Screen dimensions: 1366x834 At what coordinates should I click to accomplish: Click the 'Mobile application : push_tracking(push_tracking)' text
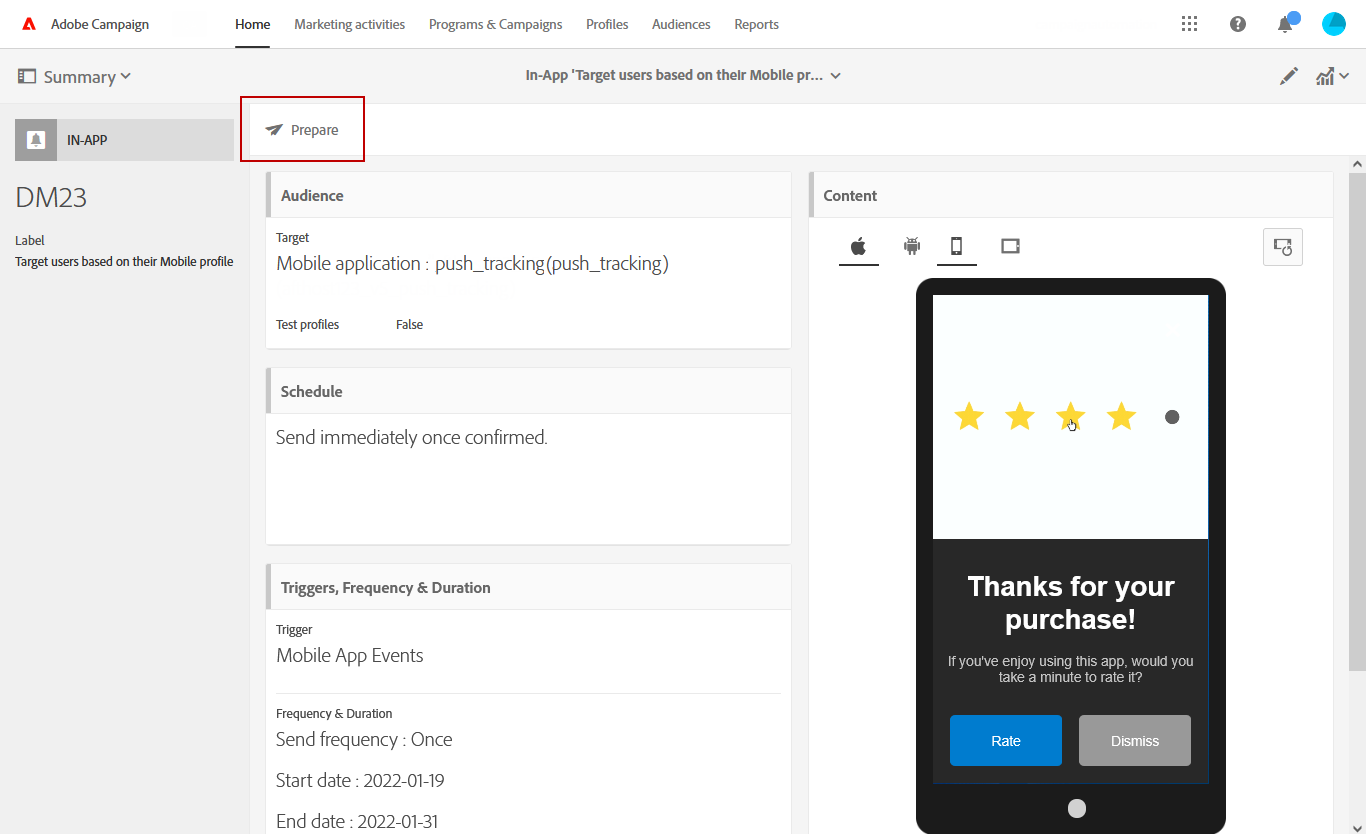[x=472, y=263]
